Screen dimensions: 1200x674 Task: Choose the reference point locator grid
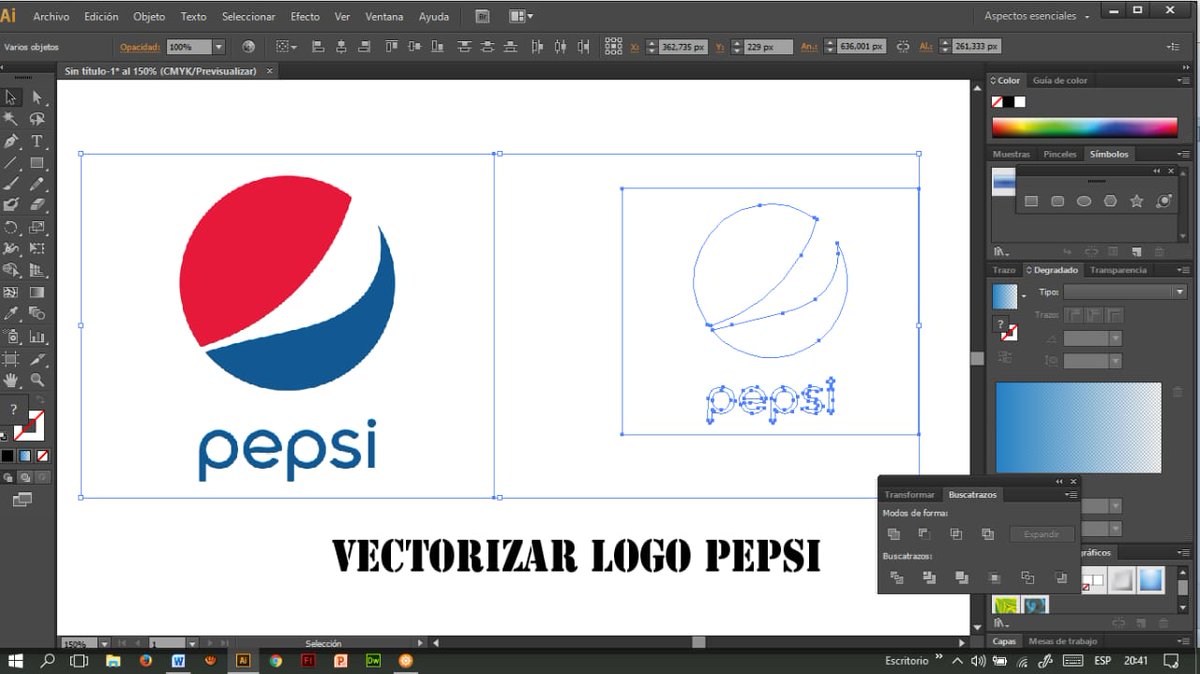(614, 47)
